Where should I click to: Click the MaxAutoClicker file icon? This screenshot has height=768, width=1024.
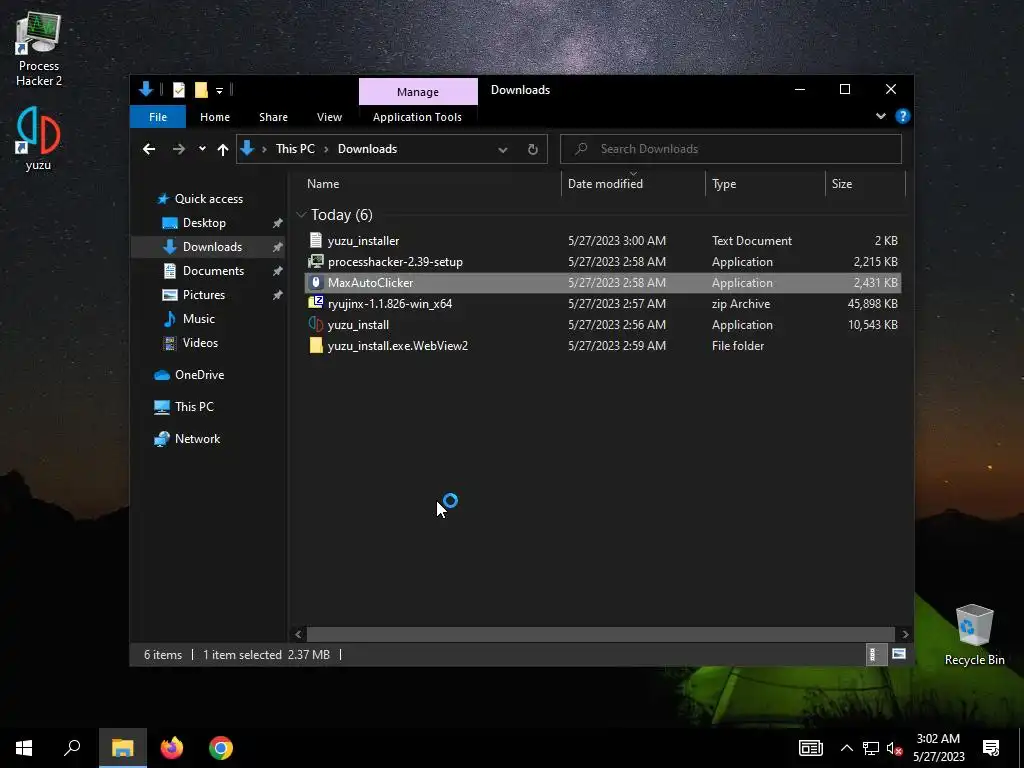316,283
